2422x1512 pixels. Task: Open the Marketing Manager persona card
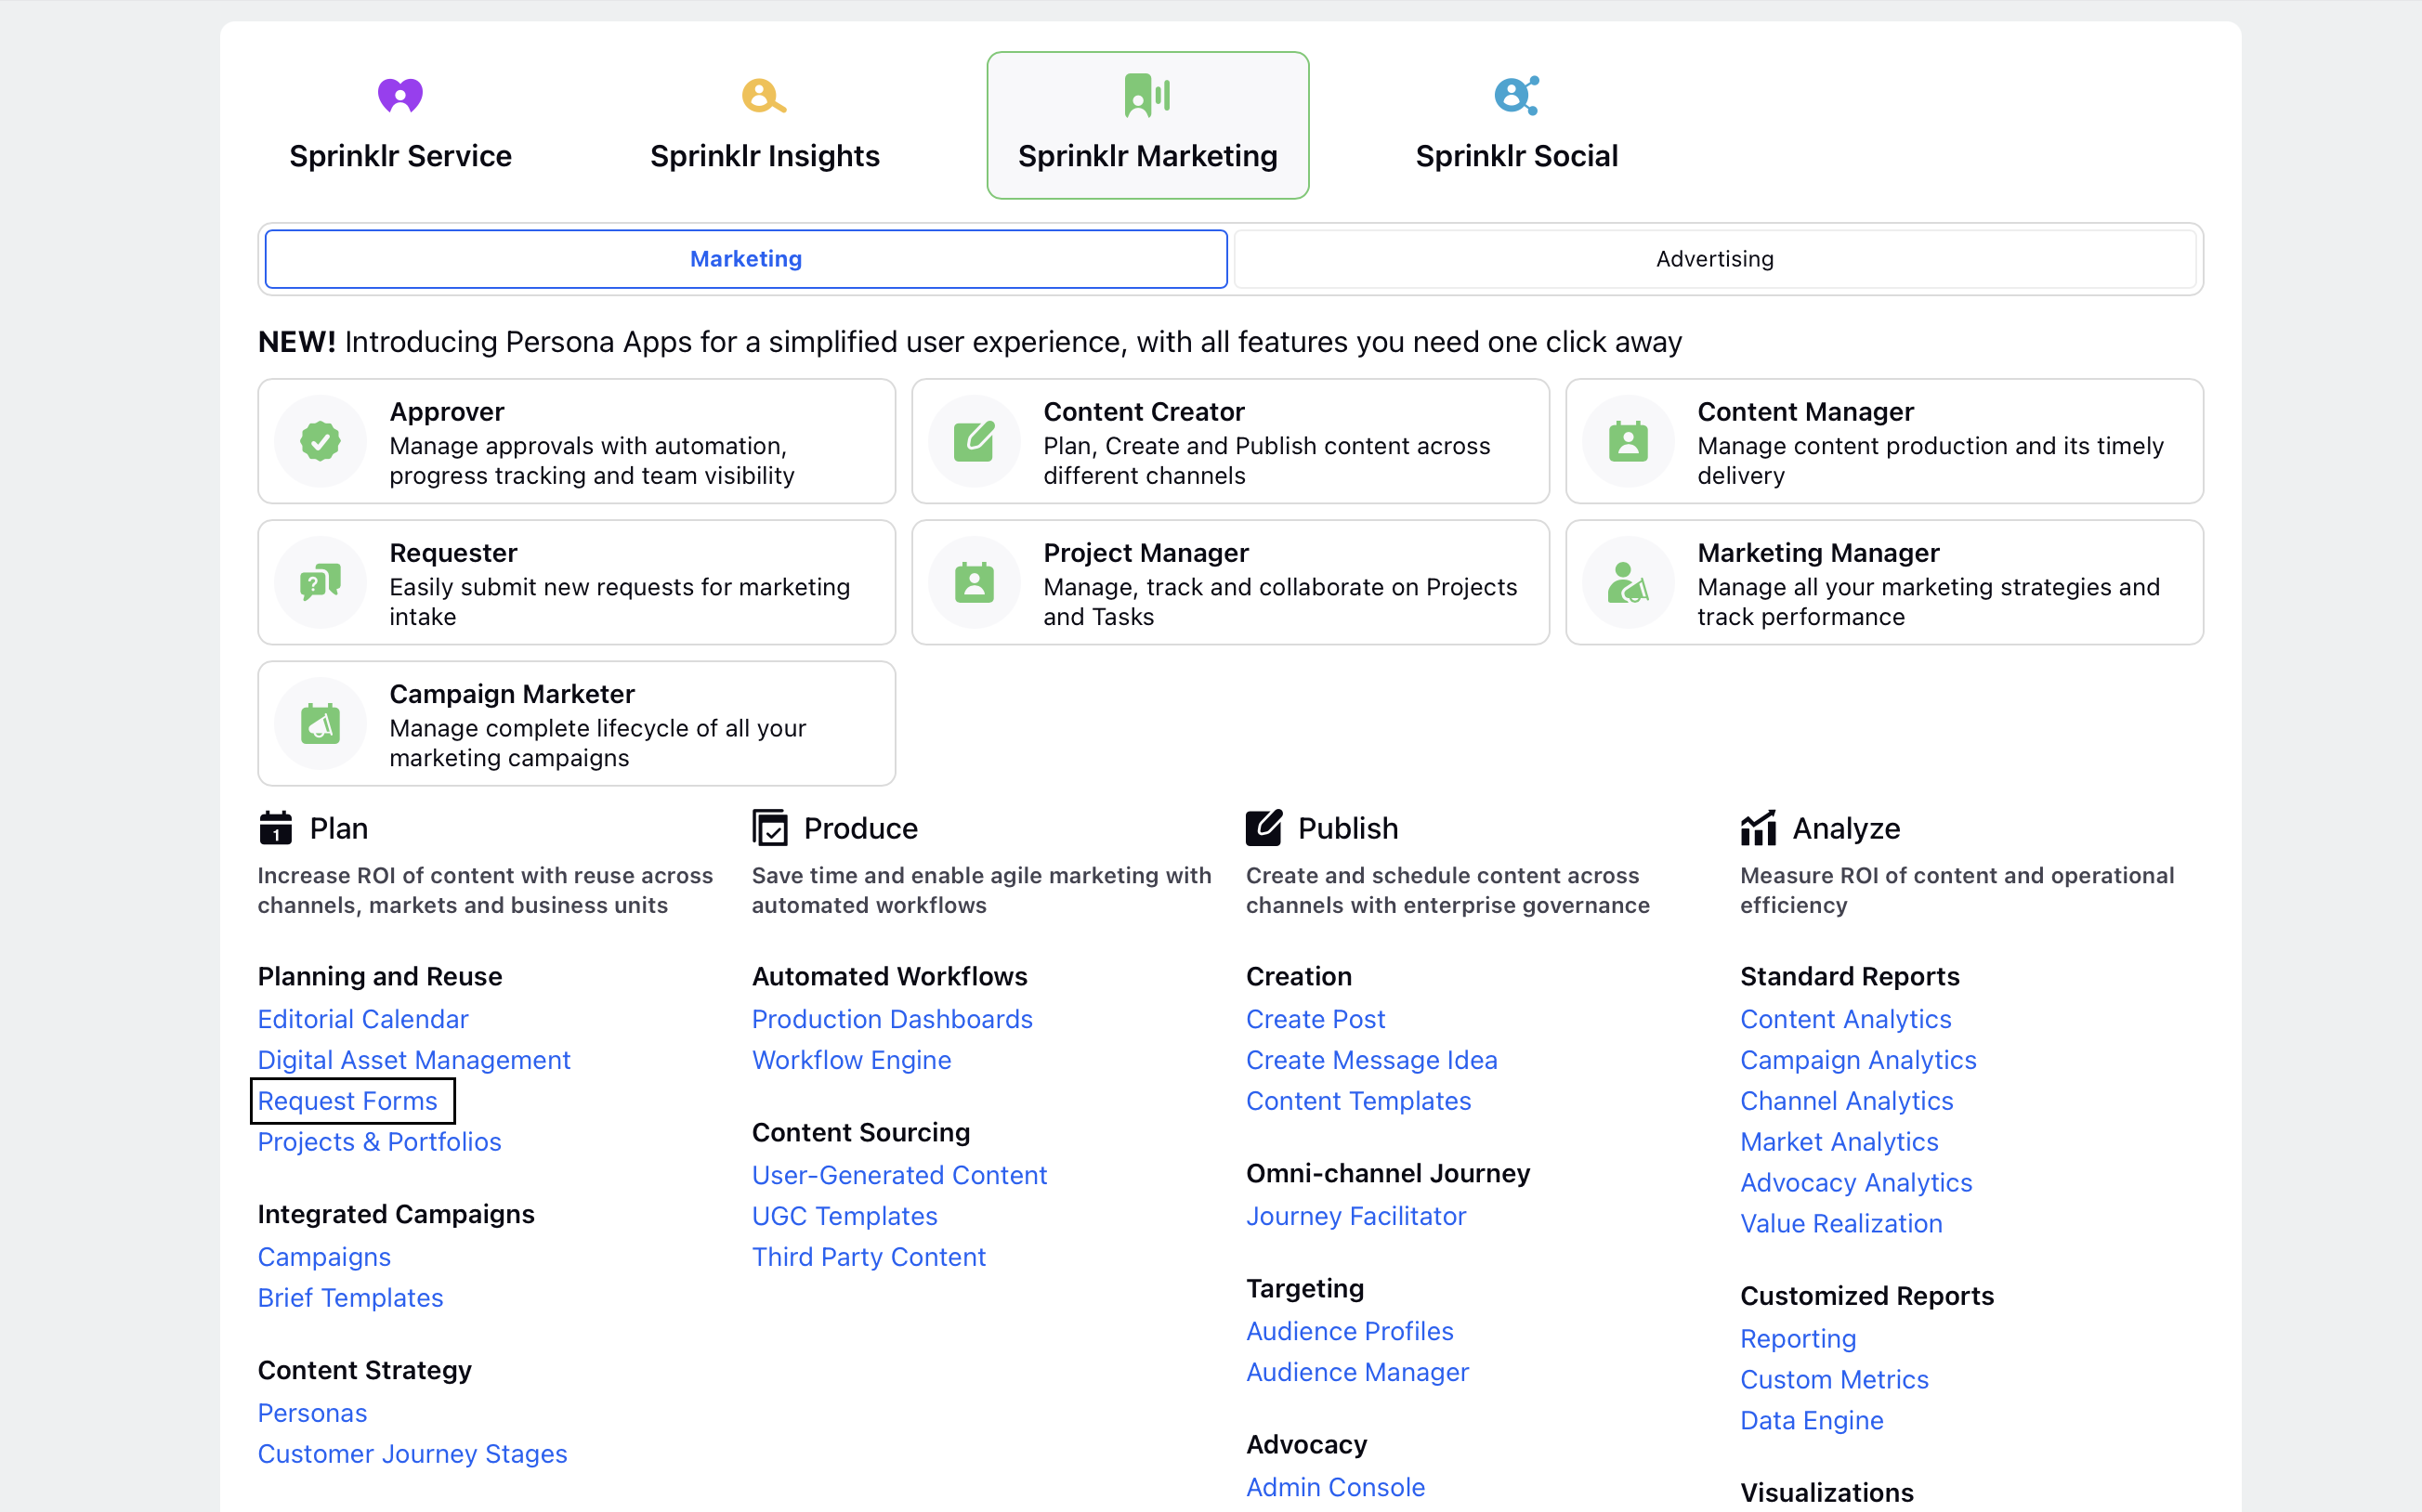coord(1884,582)
